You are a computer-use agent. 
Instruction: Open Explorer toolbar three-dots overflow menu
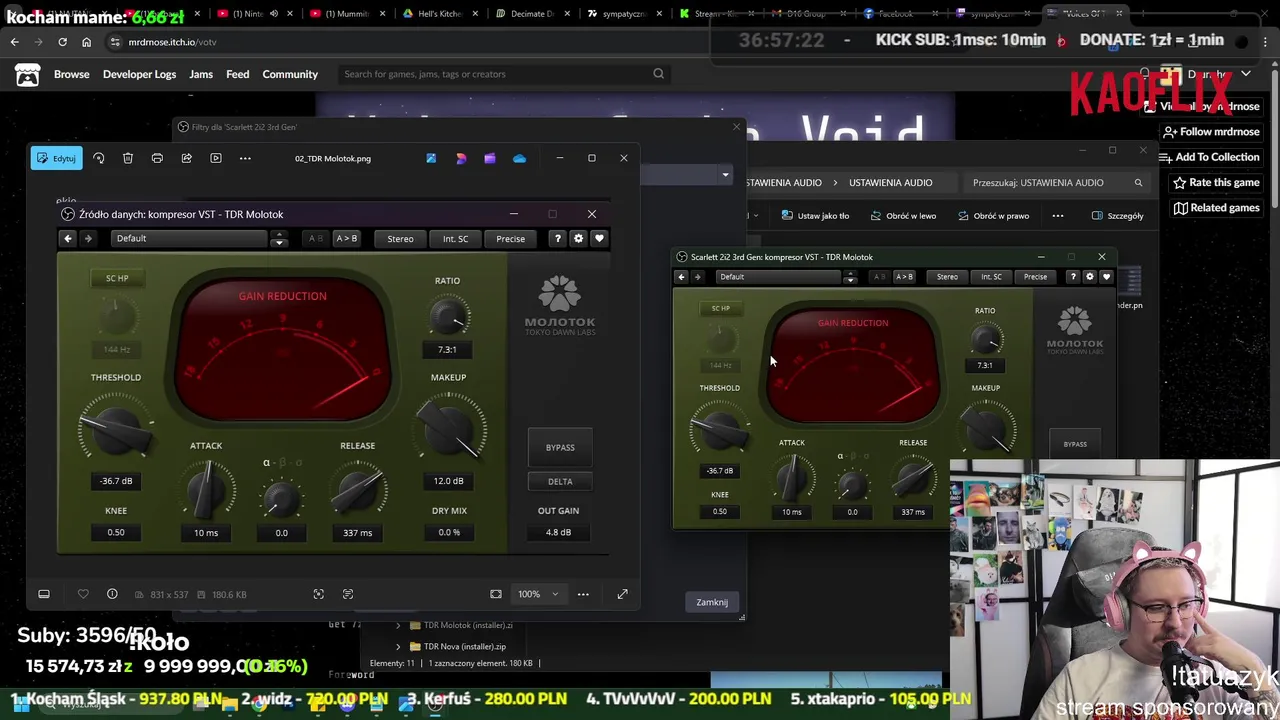click(1058, 216)
